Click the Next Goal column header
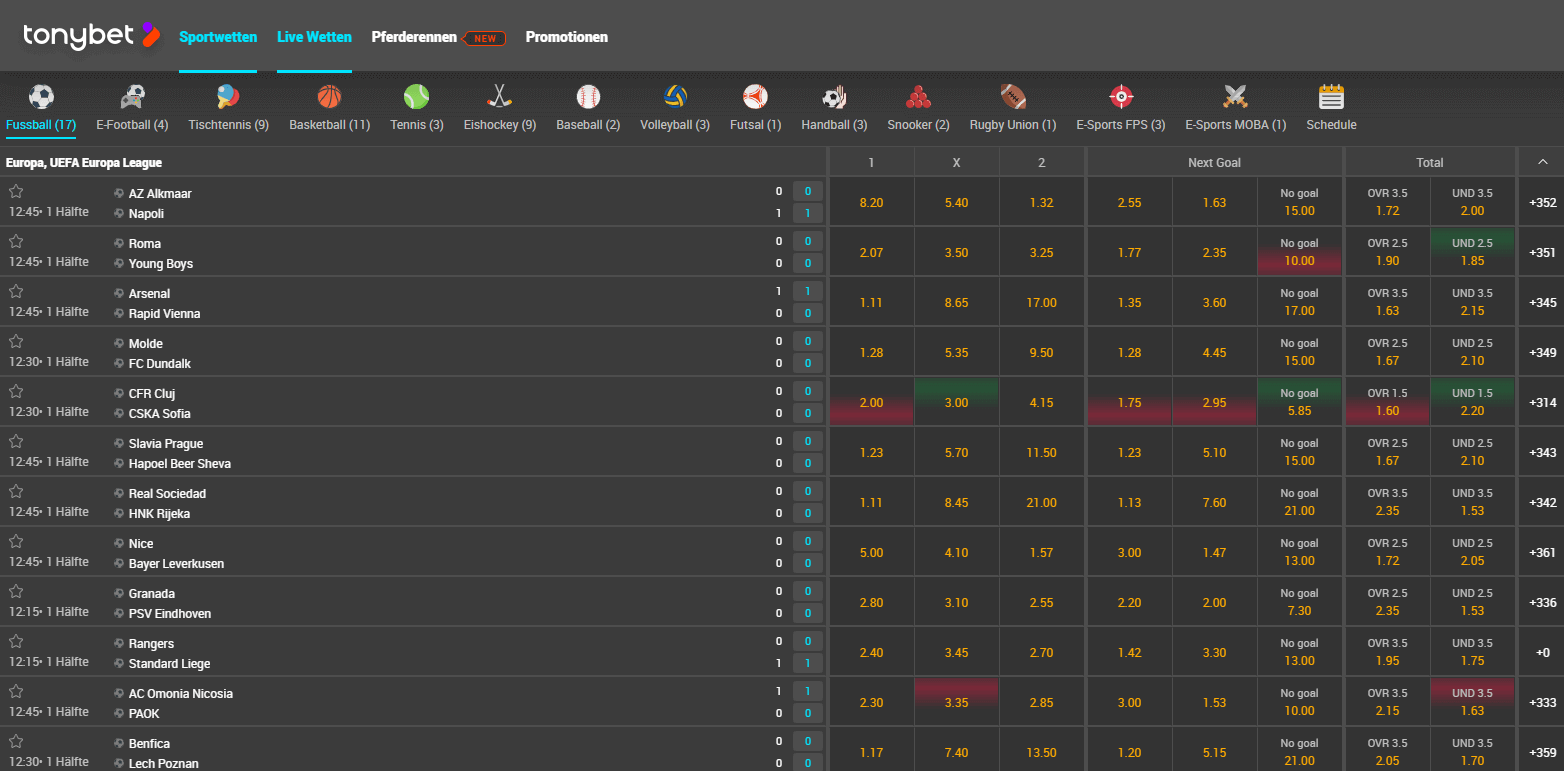The height and width of the screenshot is (771, 1564). click(1214, 162)
